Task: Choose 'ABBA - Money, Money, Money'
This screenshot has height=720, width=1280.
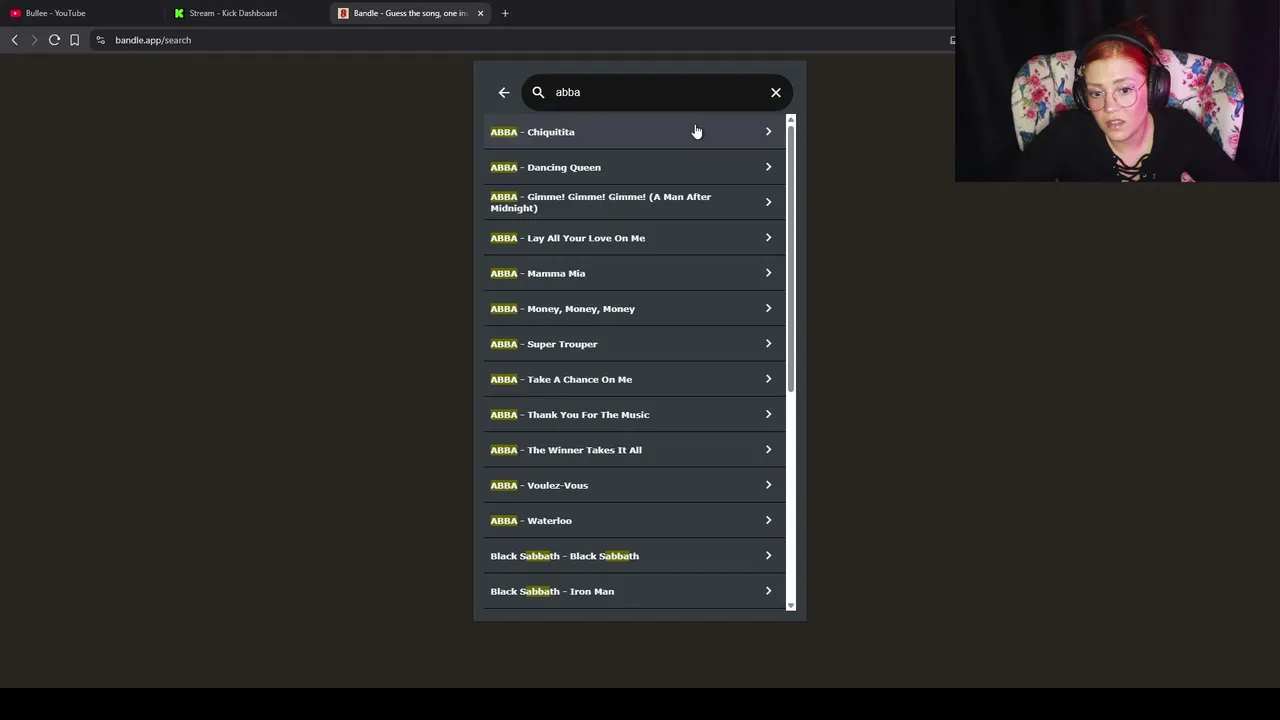Action: 634,308
